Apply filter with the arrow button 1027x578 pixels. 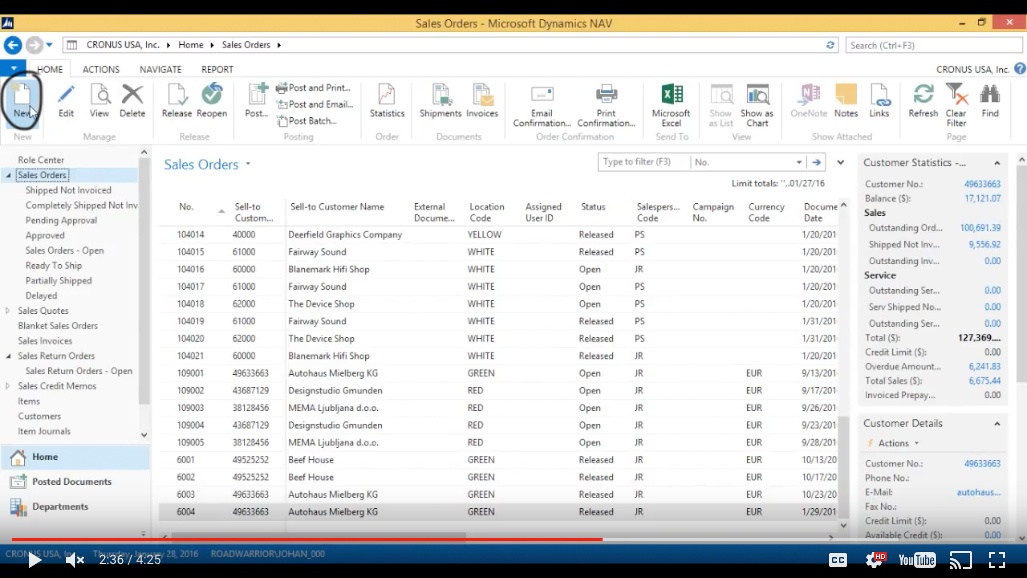click(x=816, y=162)
